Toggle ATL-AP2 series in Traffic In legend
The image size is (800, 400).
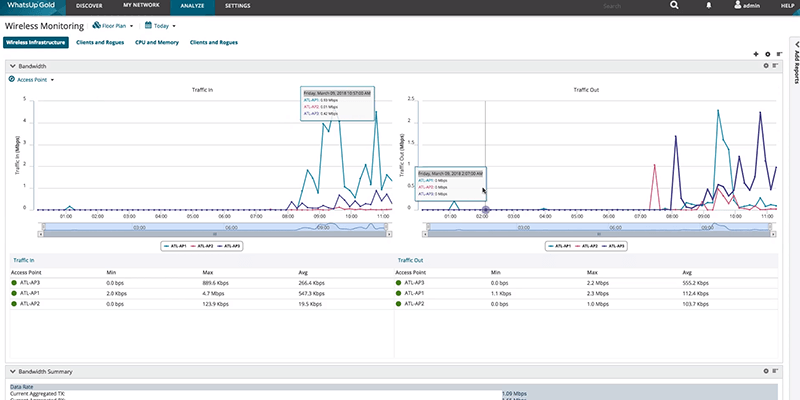[x=204, y=245]
